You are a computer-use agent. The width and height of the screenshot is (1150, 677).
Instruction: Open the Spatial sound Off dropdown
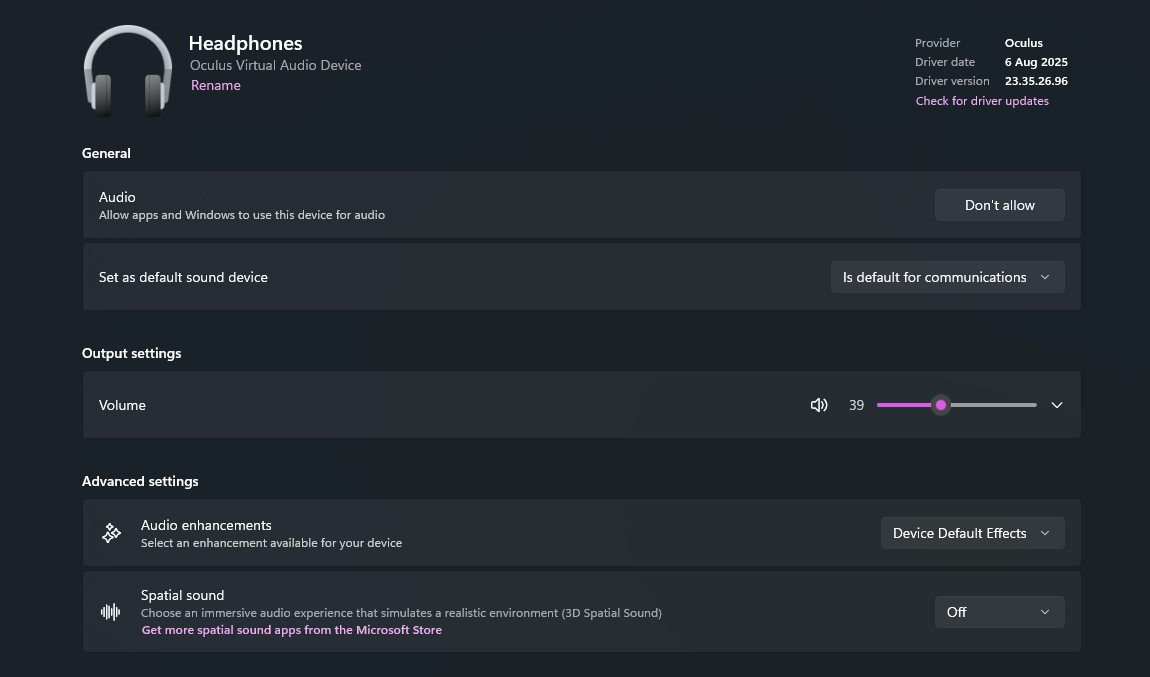999,612
